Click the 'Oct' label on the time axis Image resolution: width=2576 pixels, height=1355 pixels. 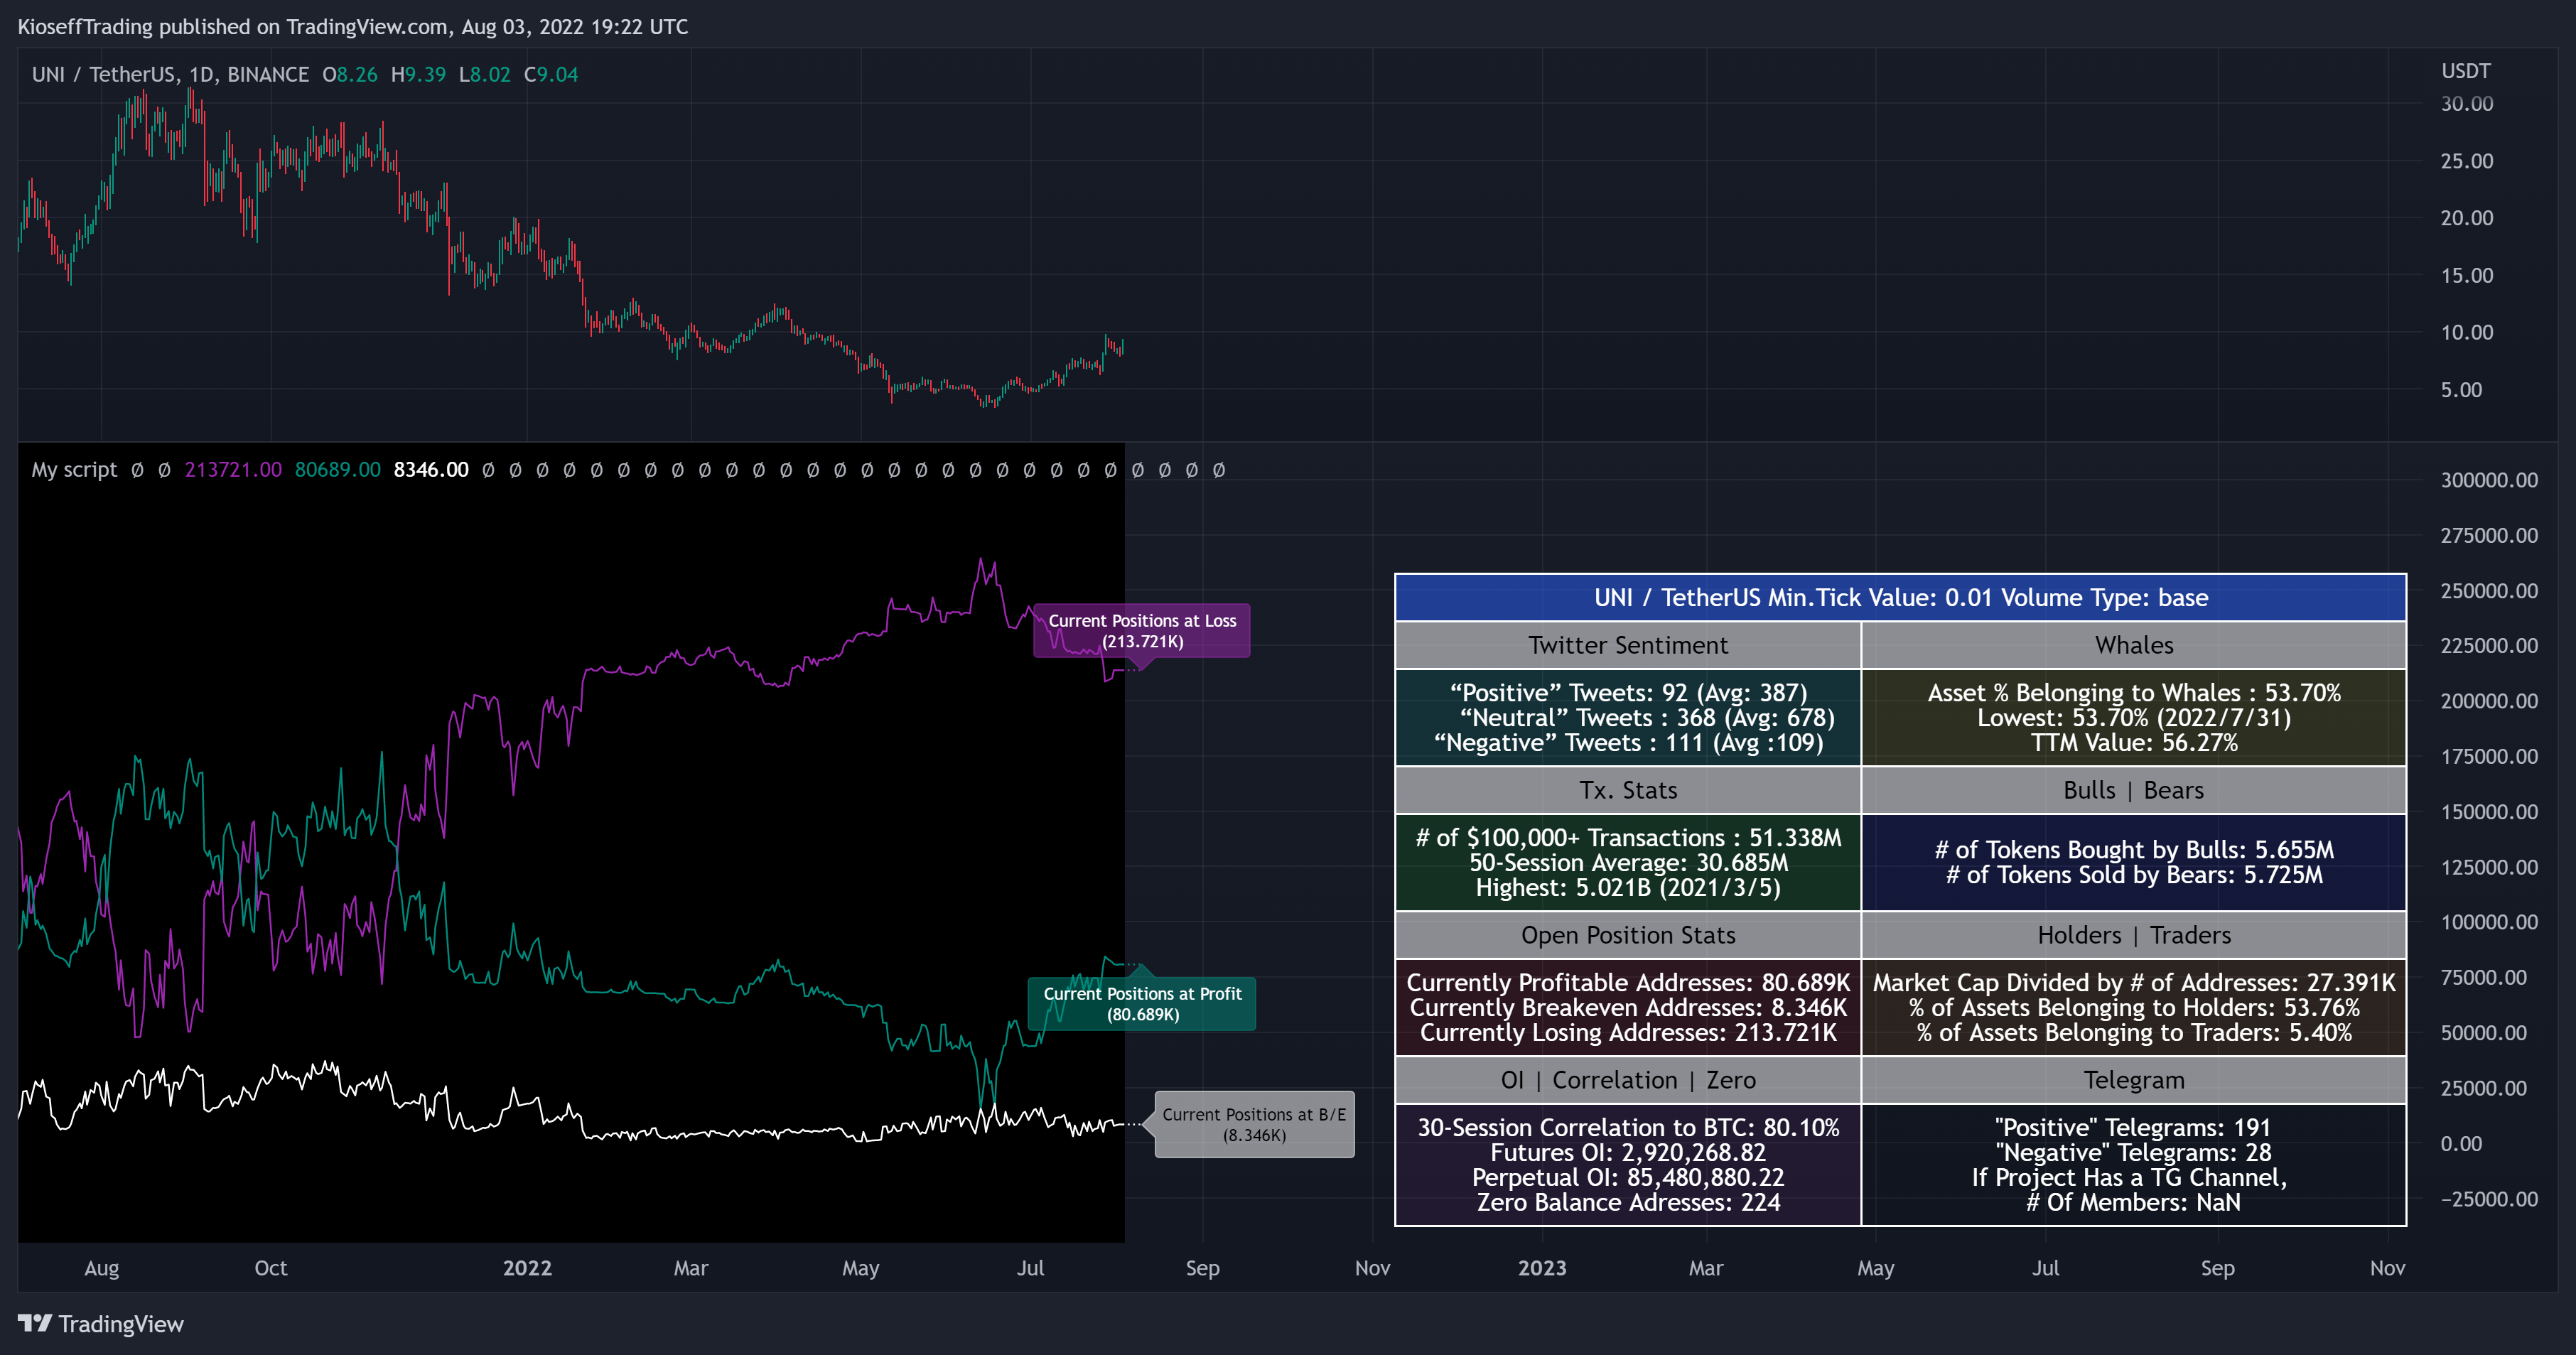(x=271, y=1268)
